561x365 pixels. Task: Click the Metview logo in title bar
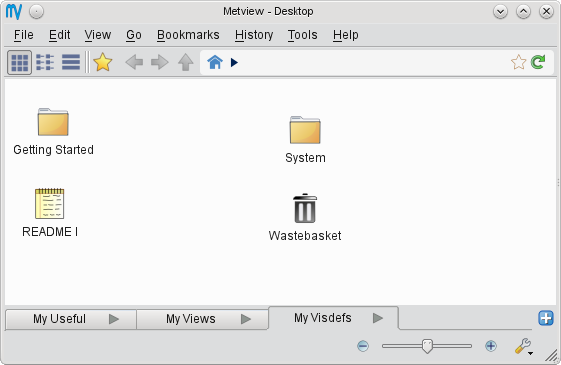click(x=14, y=11)
